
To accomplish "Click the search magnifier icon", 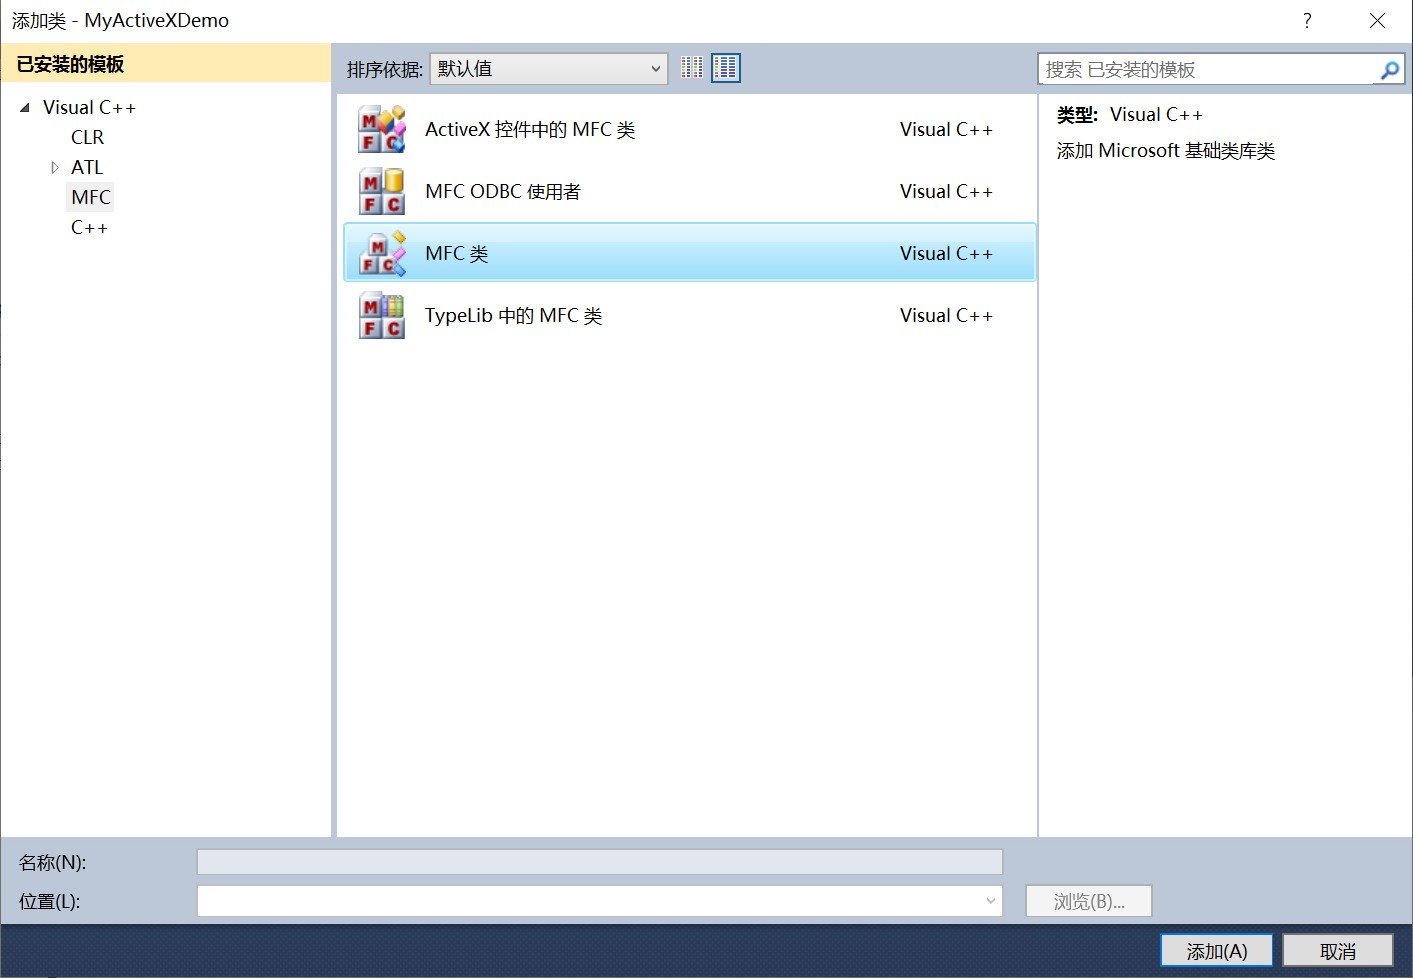I will click(x=1389, y=70).
